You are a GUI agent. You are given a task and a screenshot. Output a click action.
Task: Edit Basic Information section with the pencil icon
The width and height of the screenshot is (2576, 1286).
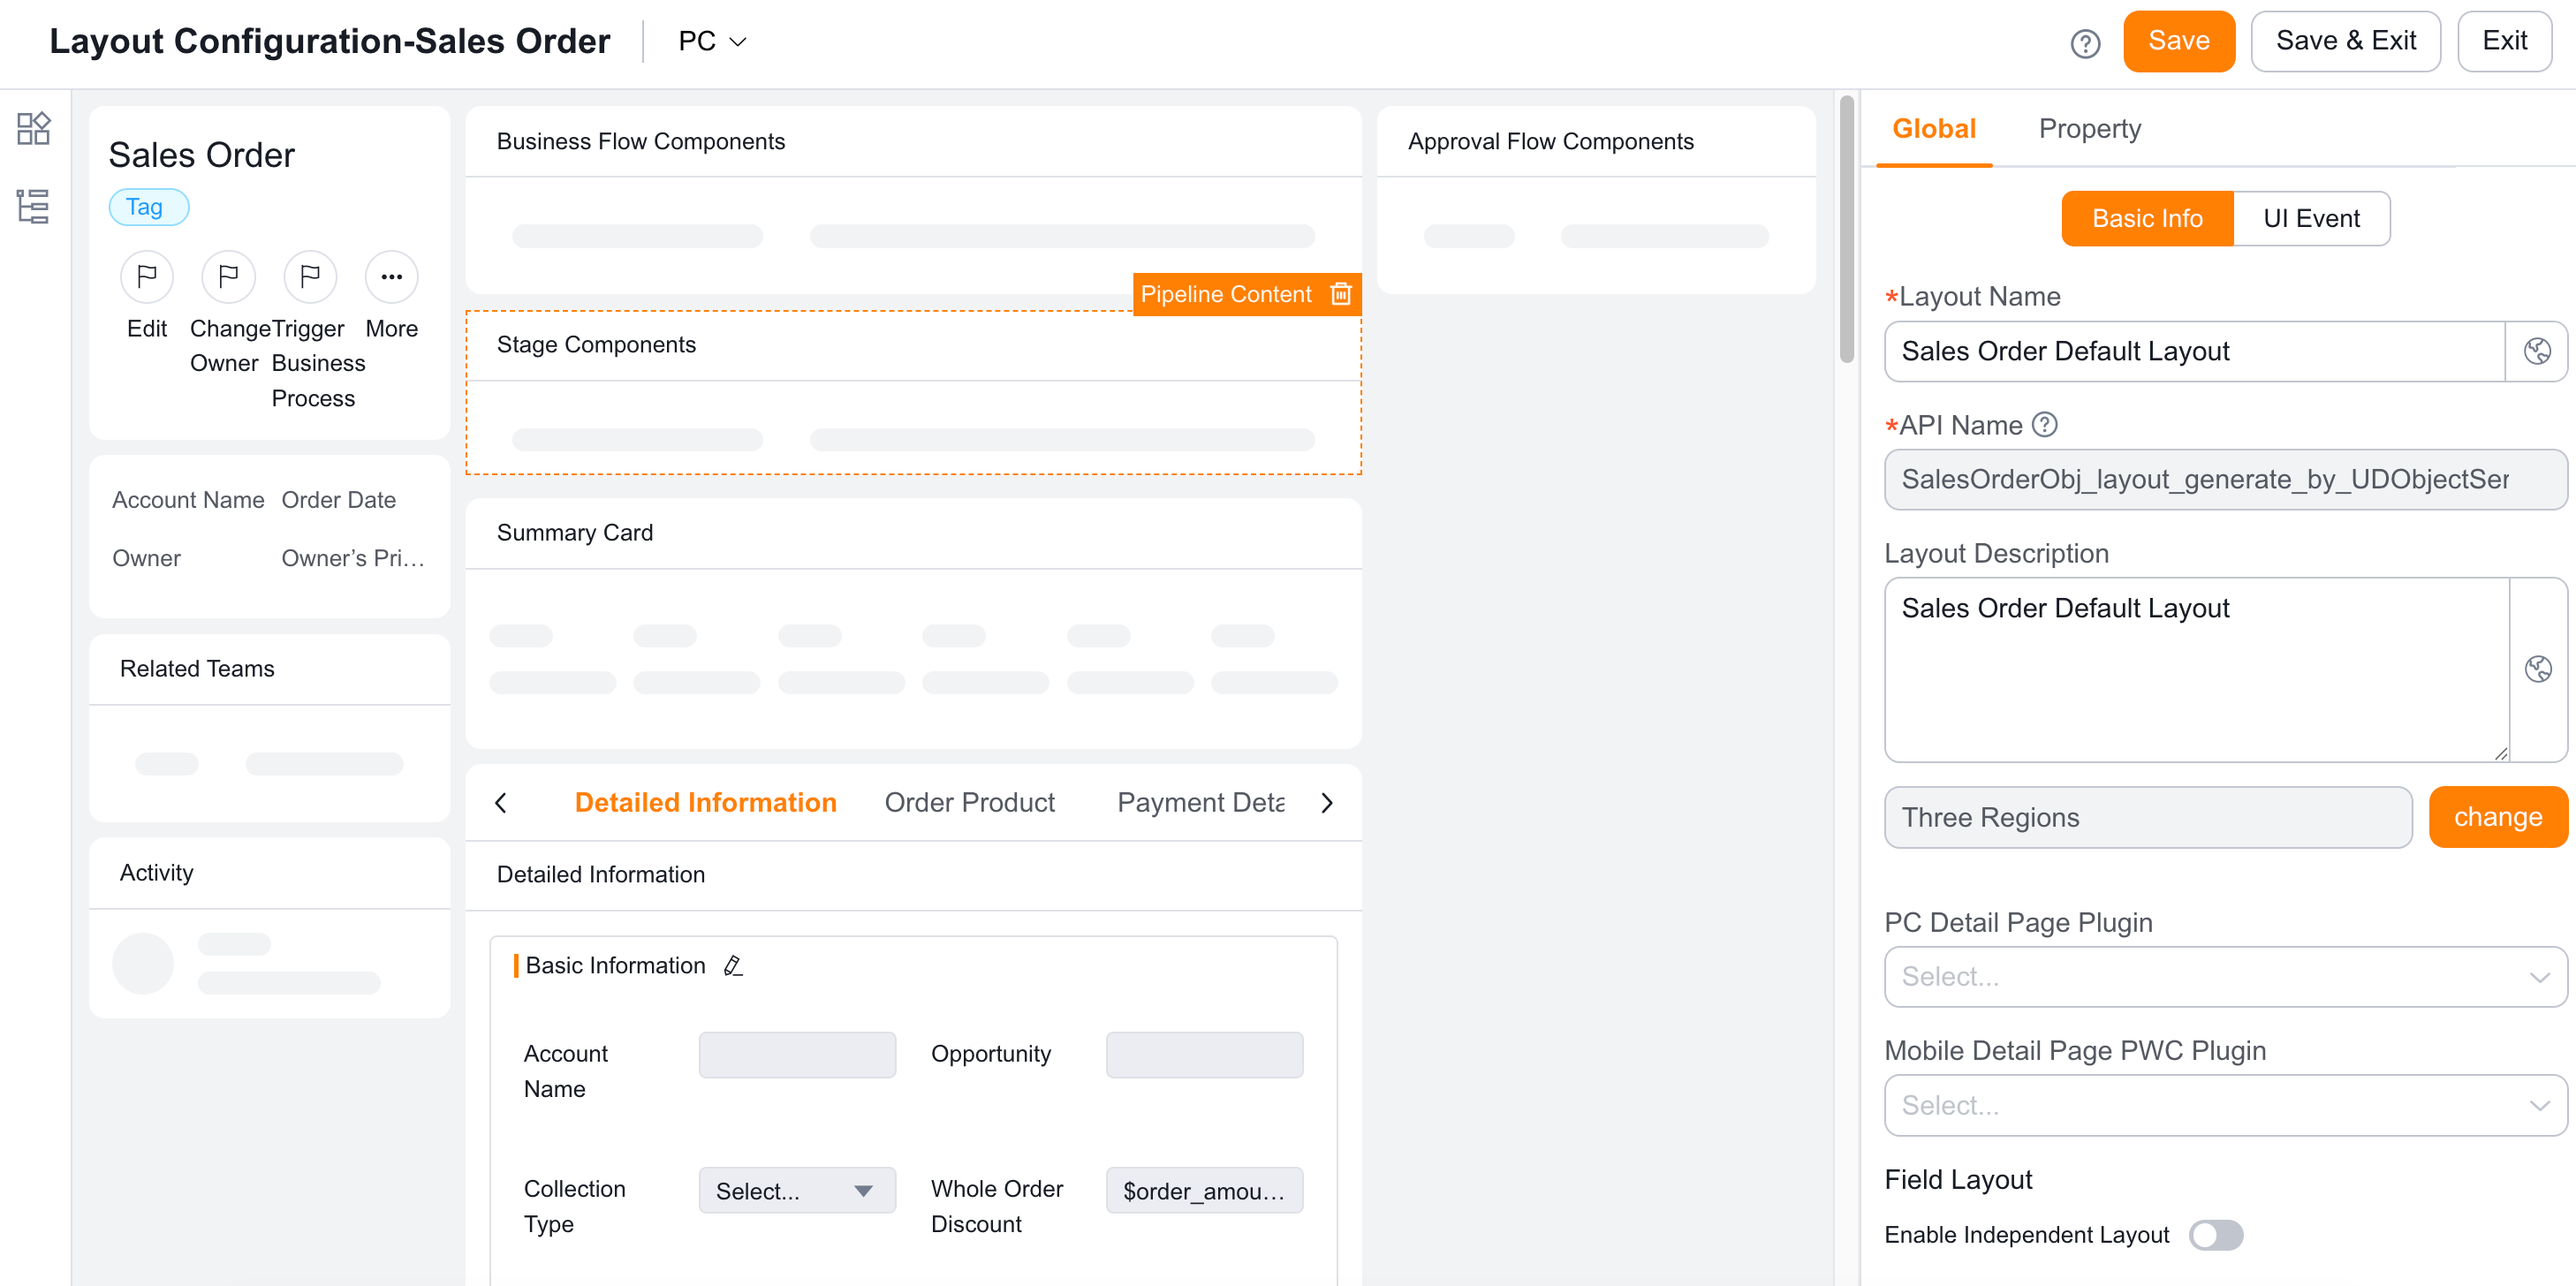click(733, 965)
